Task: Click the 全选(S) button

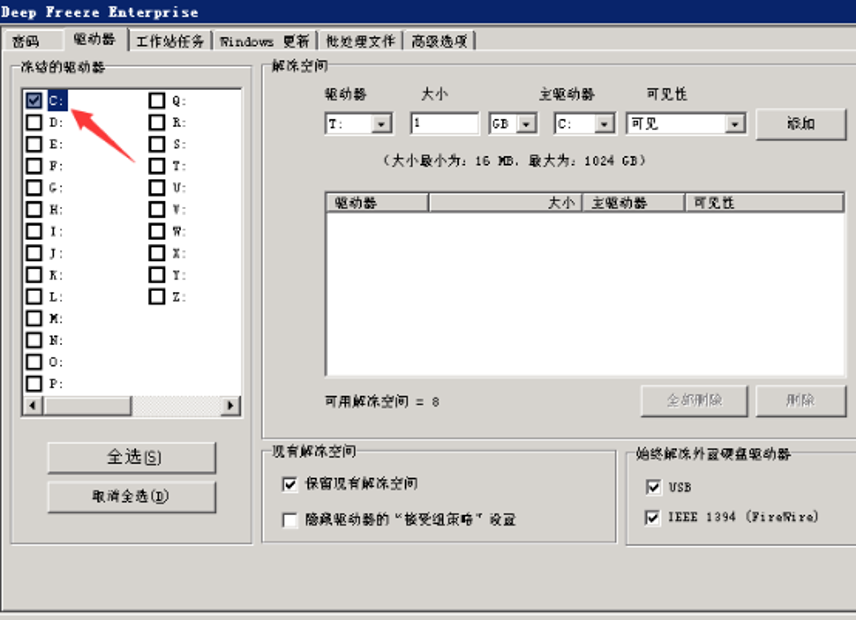Action: pos(132,457)
